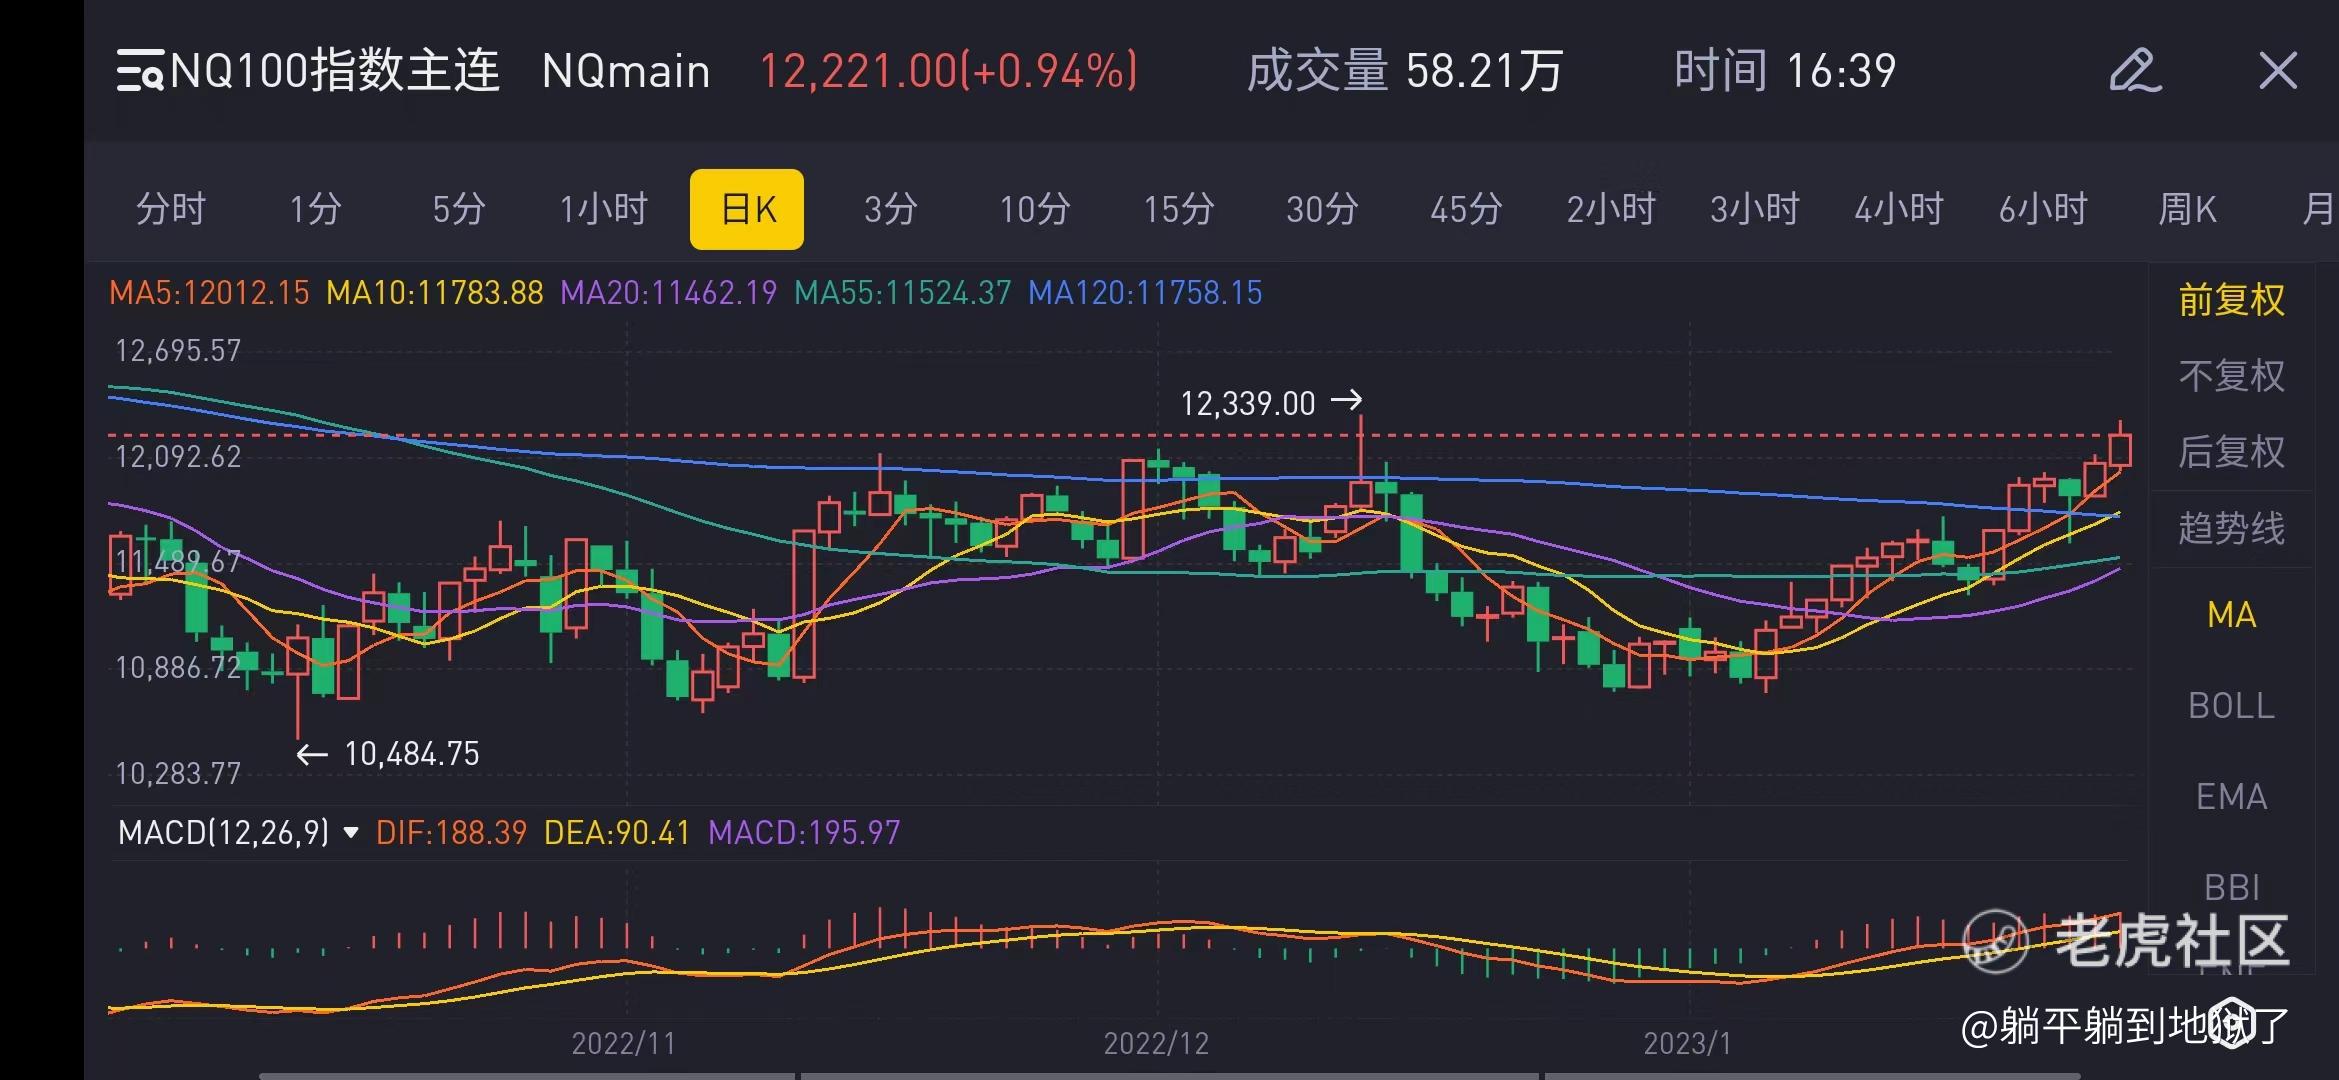
Task: Tap the pencil edit drawing icon
Action: [x=2134, y=71]
